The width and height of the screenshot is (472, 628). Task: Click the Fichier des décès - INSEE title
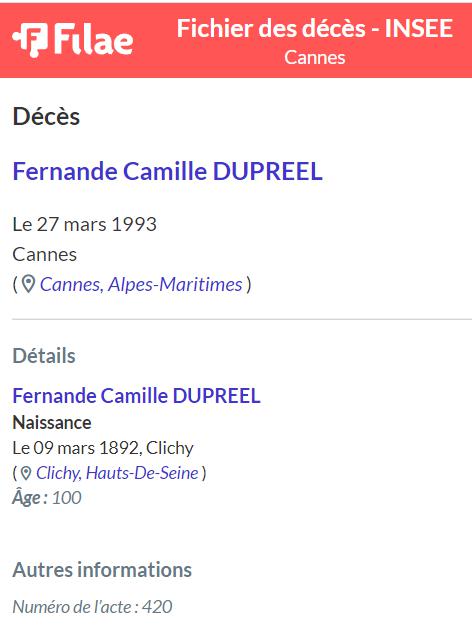pos(315,28)
